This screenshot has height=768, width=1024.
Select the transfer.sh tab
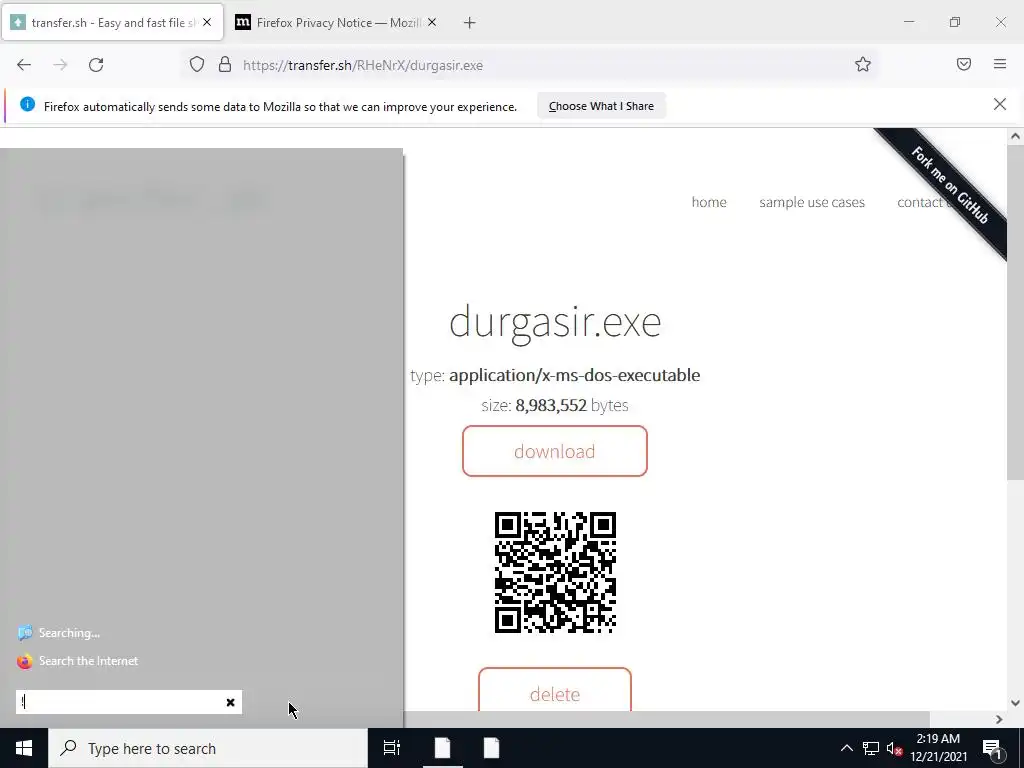(x=112, y=23)
